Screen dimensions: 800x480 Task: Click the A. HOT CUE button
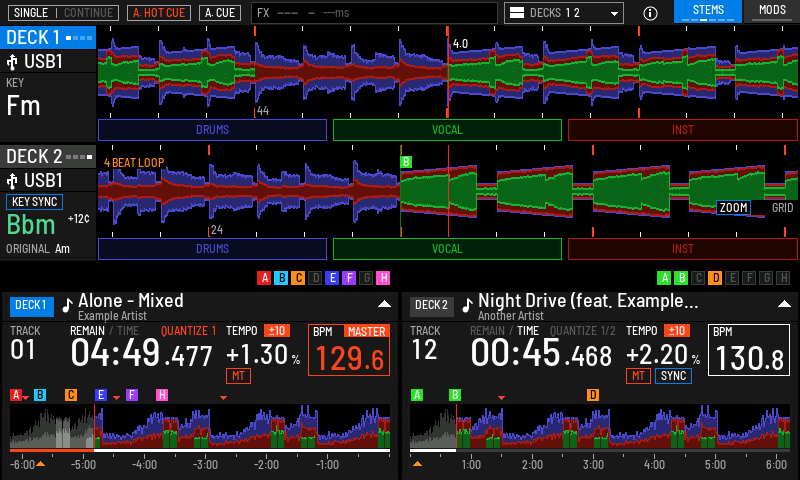[159, 13]
